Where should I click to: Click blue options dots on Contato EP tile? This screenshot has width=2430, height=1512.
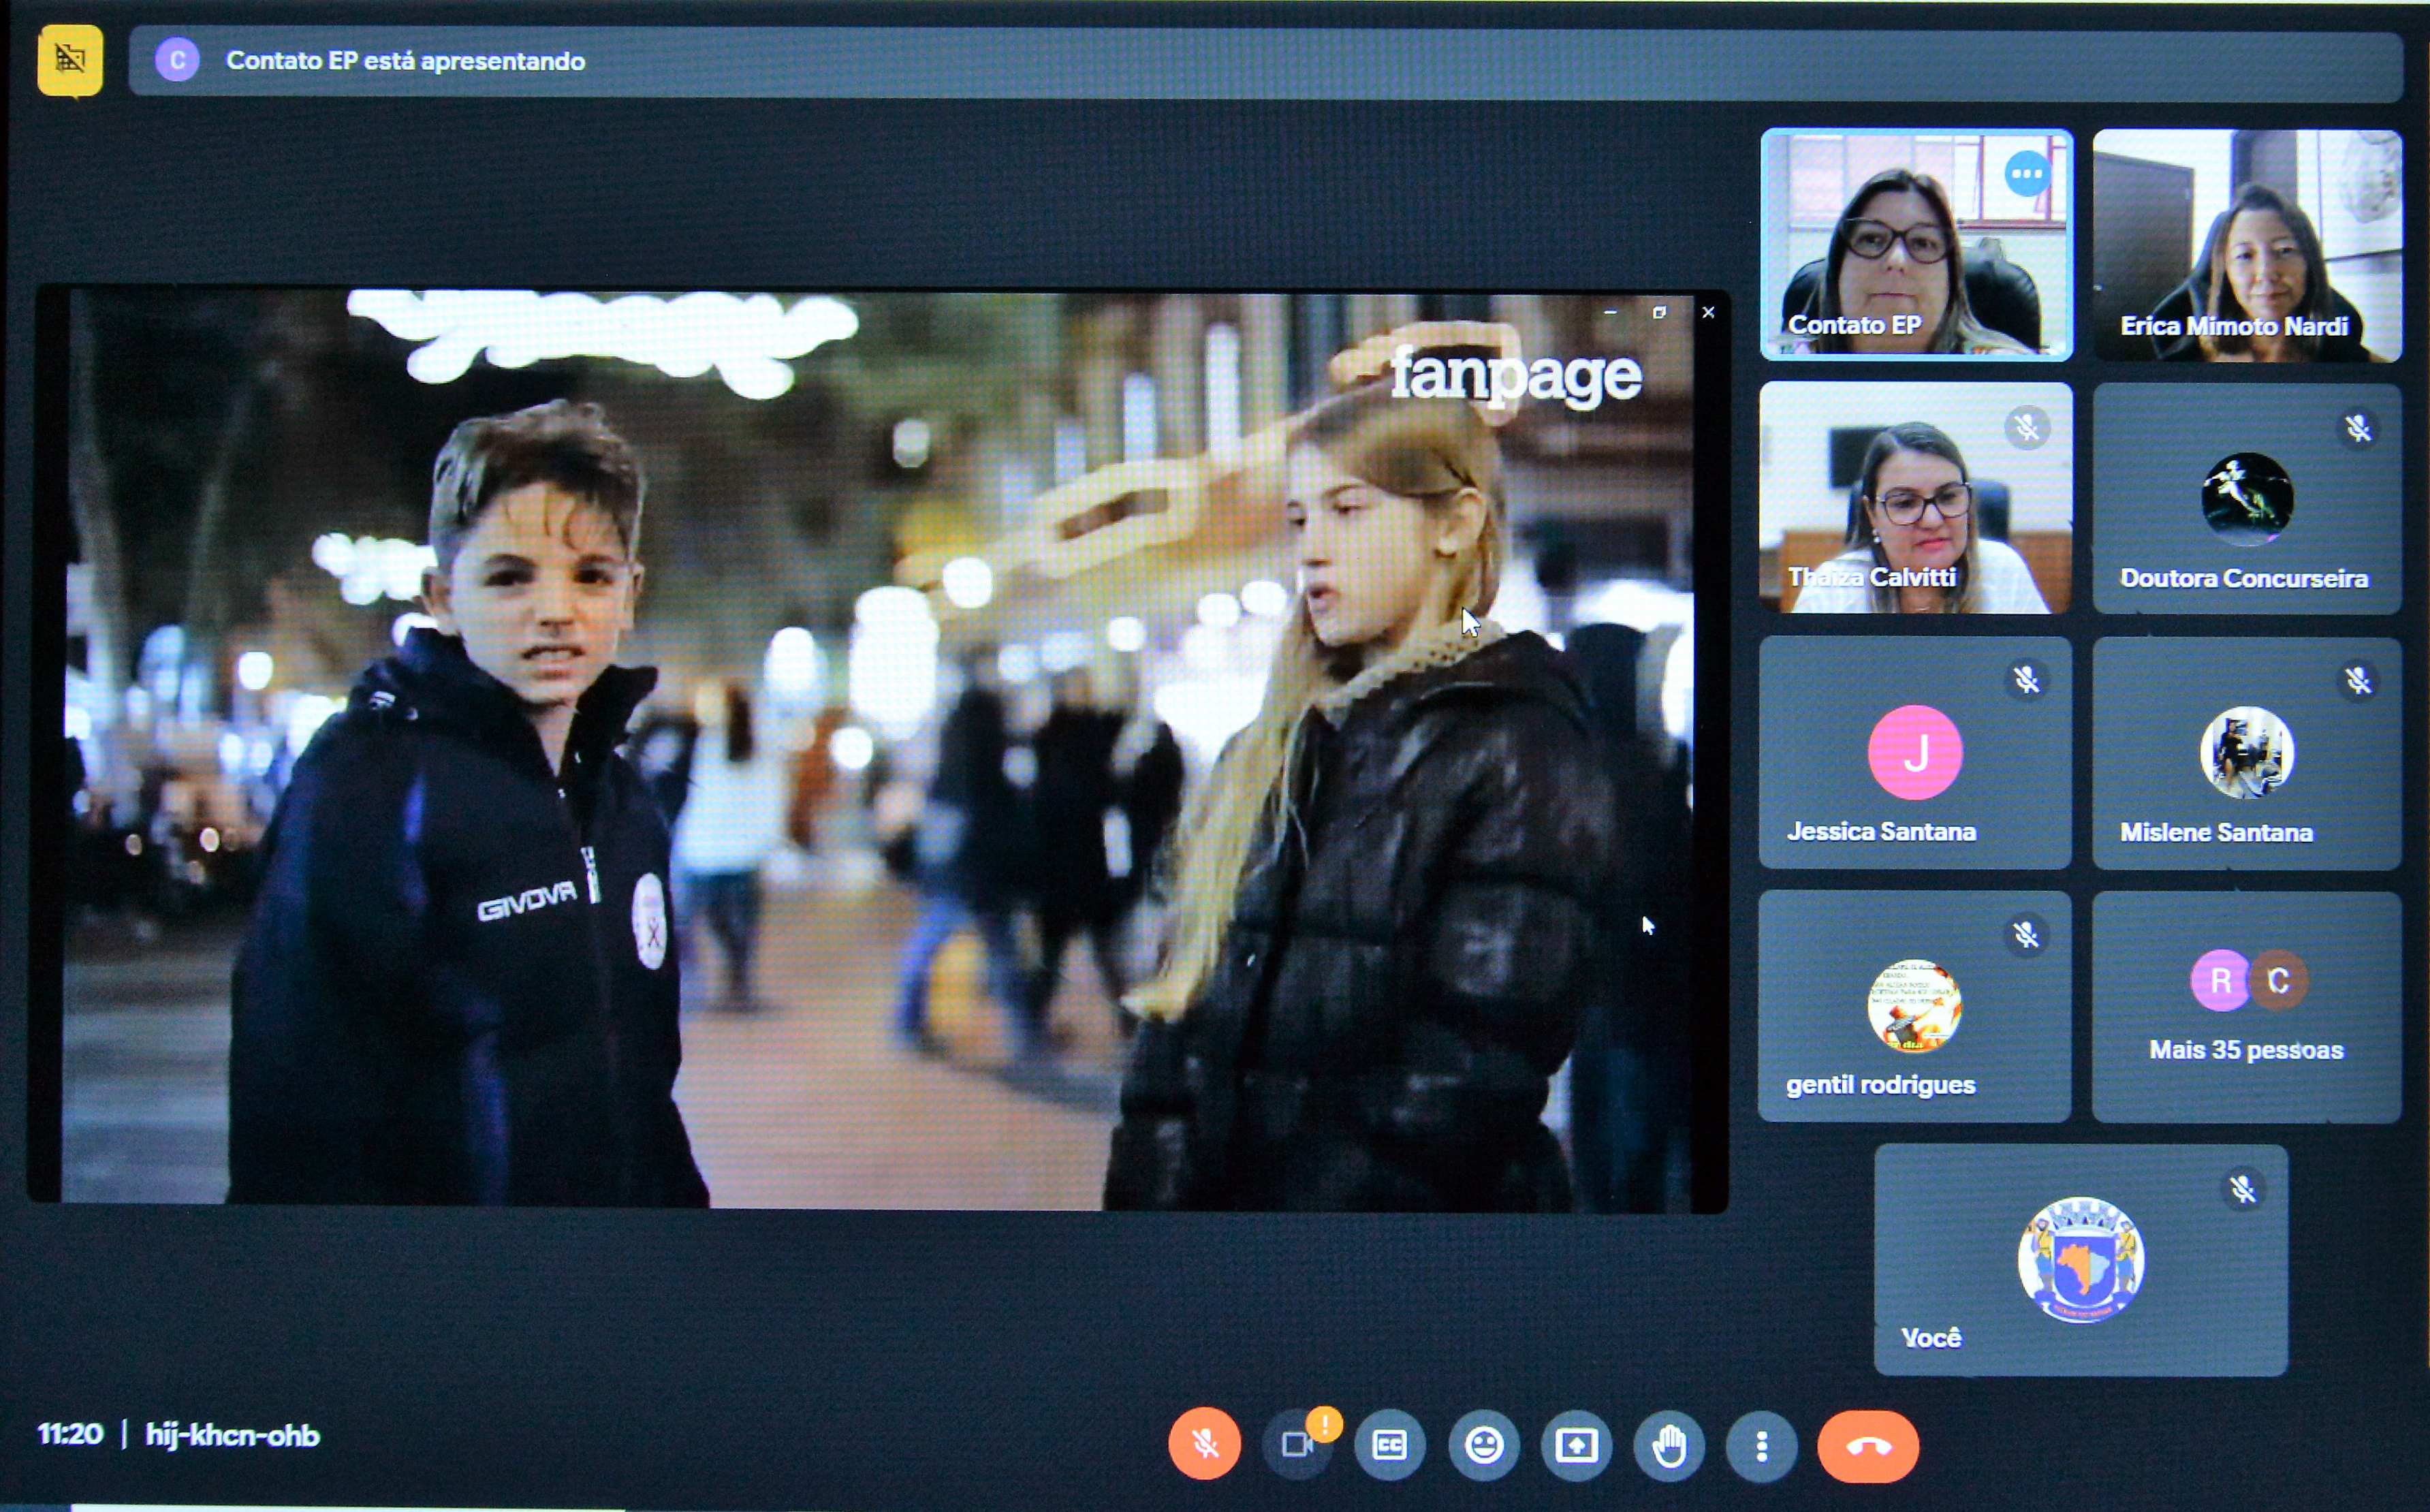(2026, 174)
